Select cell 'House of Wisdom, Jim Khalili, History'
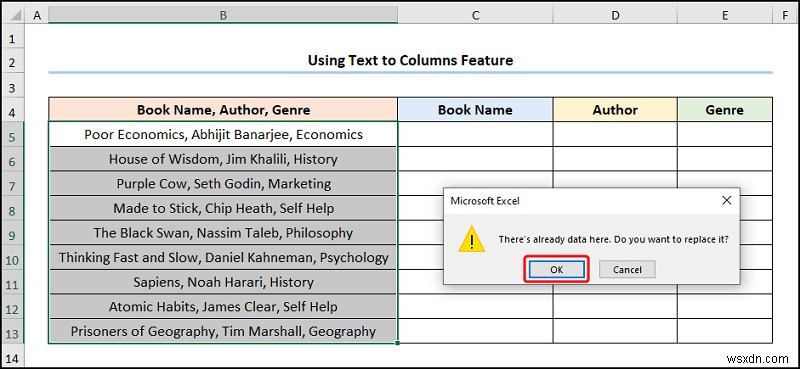The image size is (800, 369). point(223,159)
